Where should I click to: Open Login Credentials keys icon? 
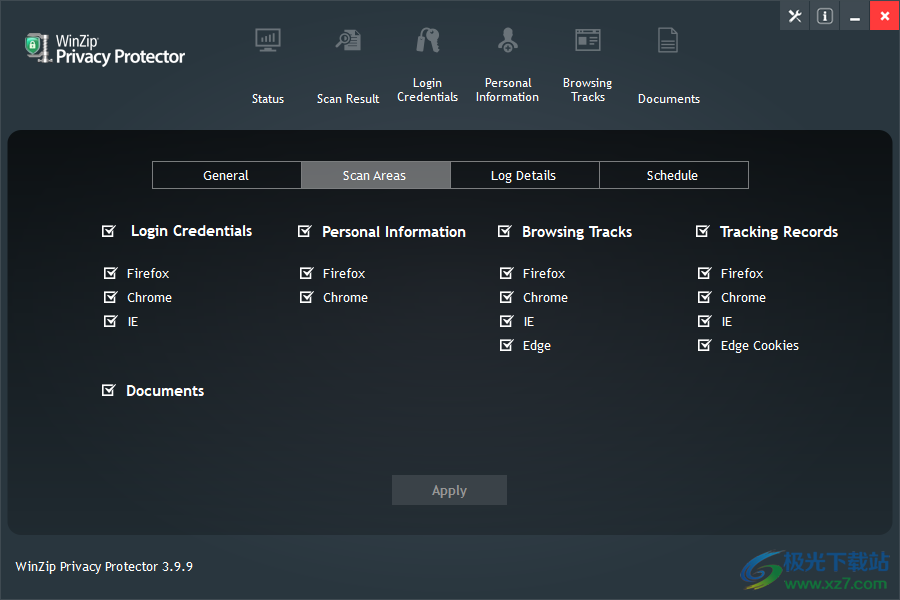(x=428, y=40)
